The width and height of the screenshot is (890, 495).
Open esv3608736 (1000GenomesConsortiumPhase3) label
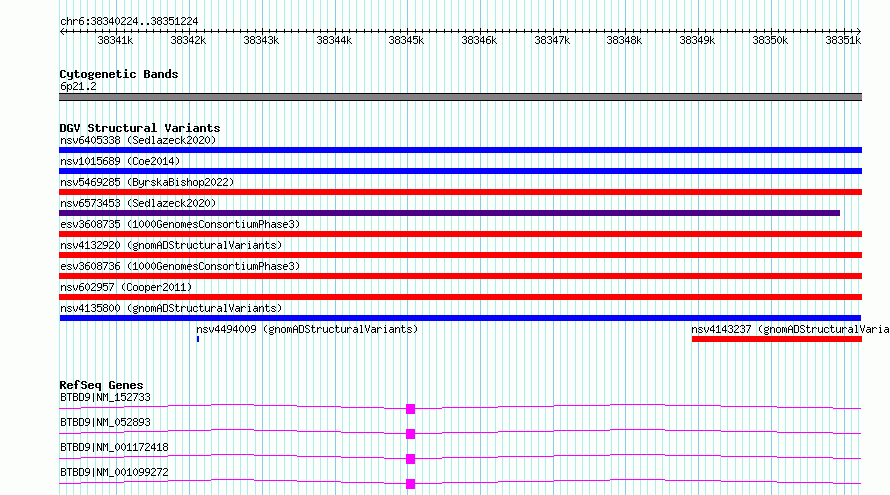(x=180, y=266)
